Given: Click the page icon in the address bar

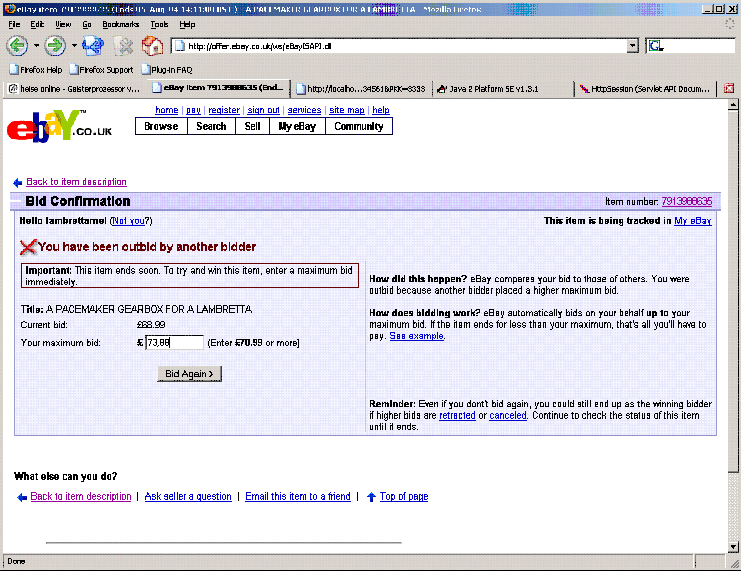Looking at the screenshot, I should click(180, 46).
